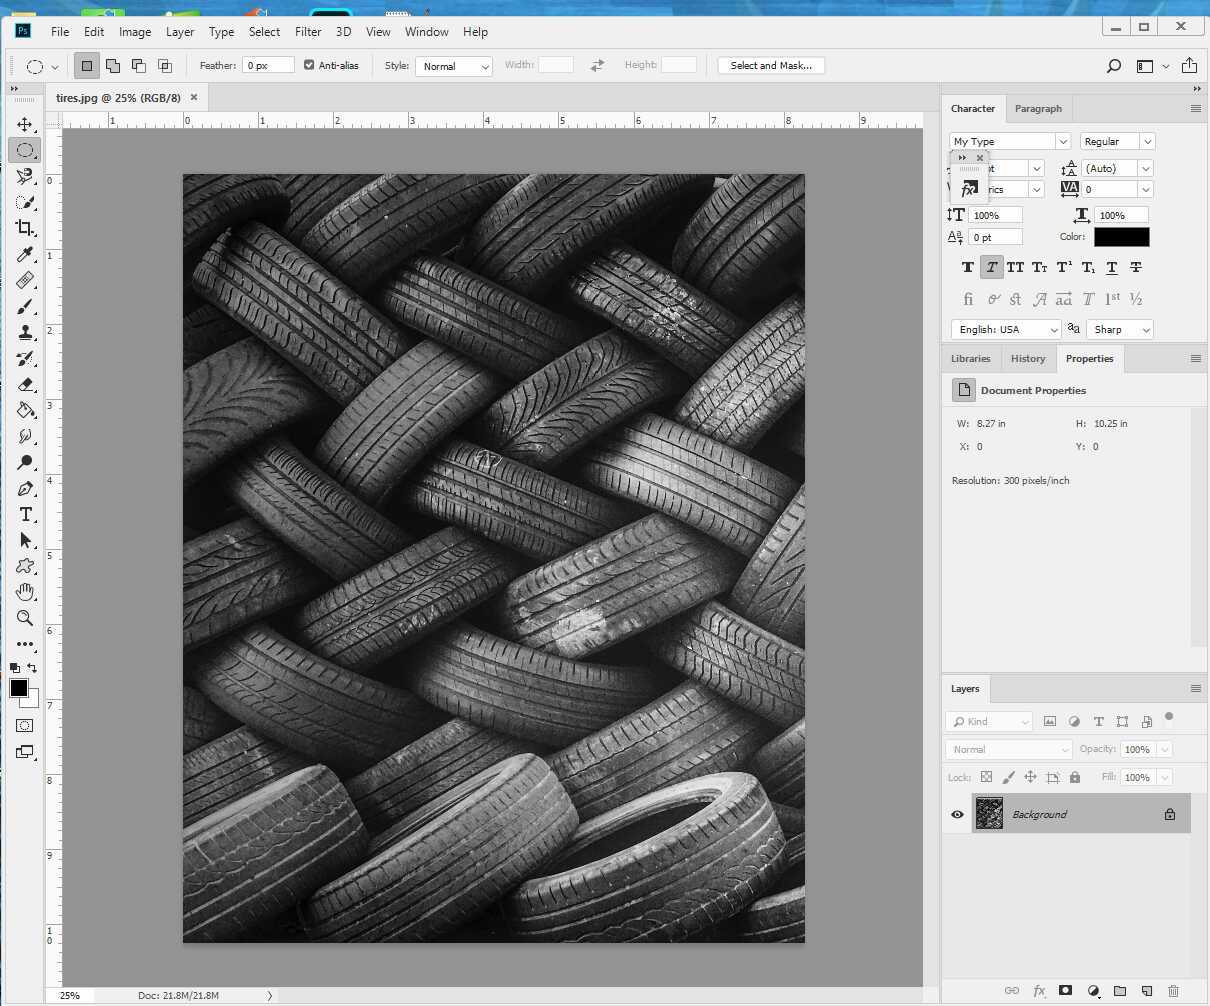Viewport: 1210px width, 1006px height.
Task: Pick the Eyedropper tool
Action: [25, 254]
